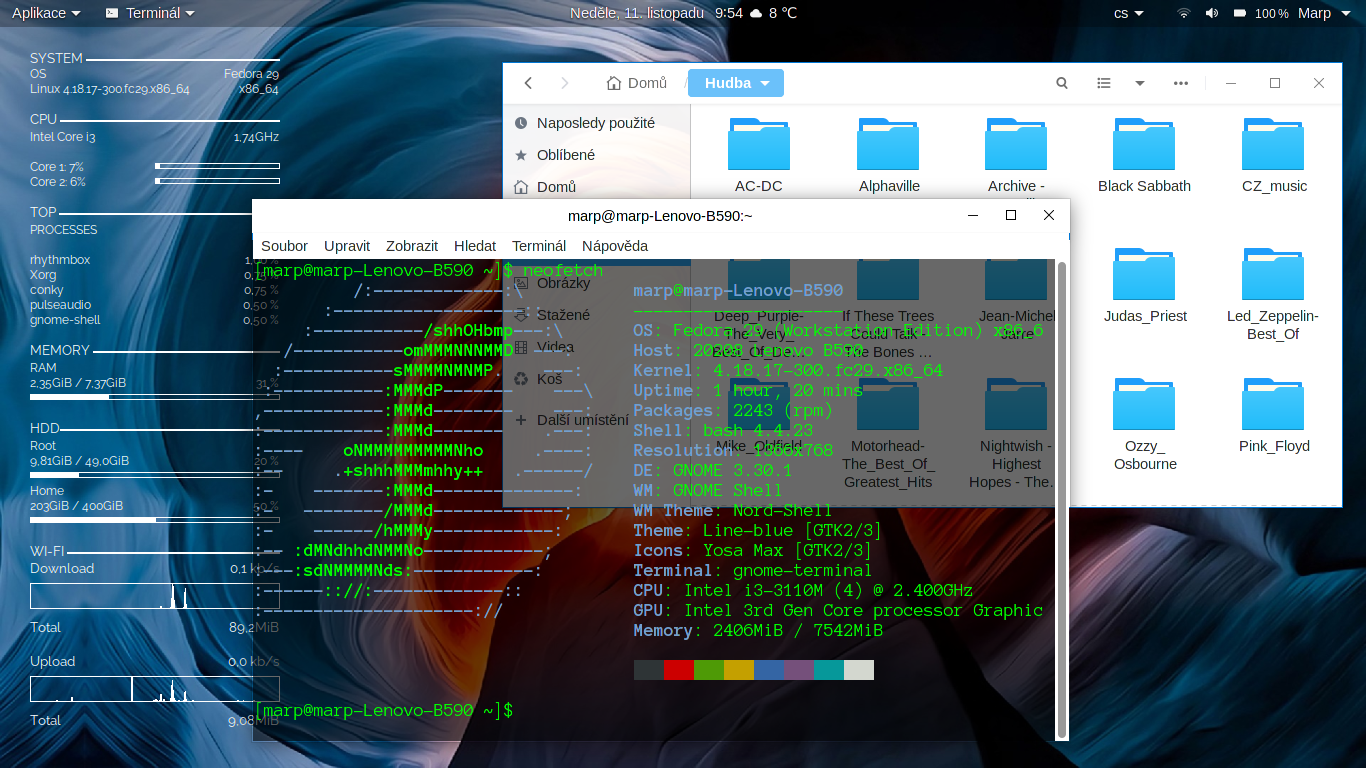
Task: Open the cs keyboard layout dropdown
Action: (x=1130, y=13)
